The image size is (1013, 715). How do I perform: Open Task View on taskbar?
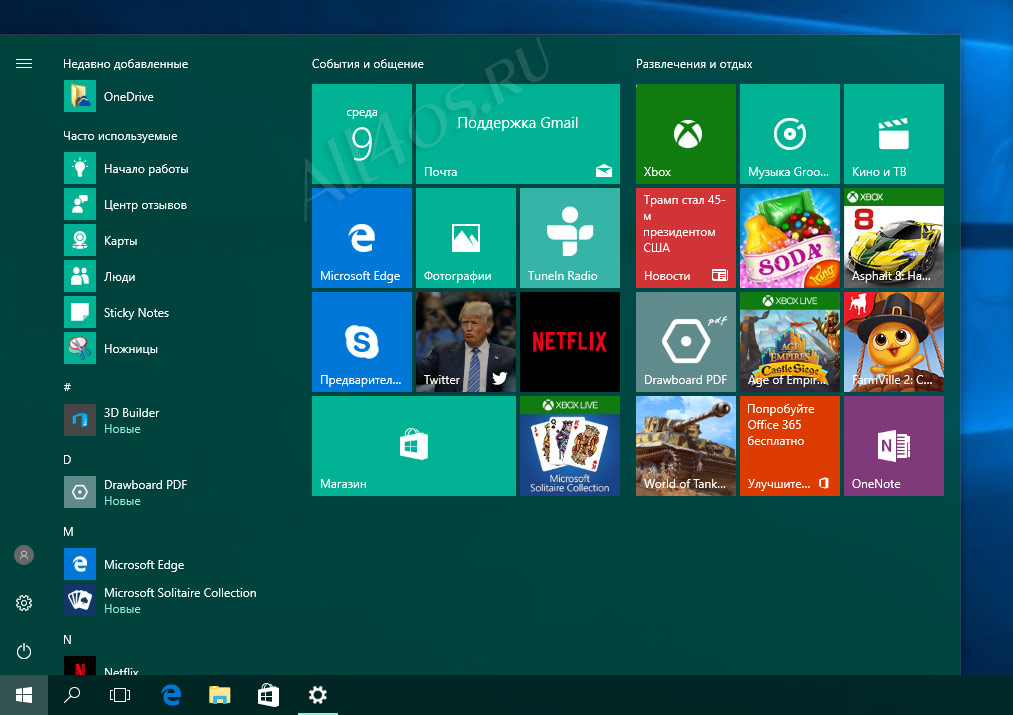(x=120, y=695)
